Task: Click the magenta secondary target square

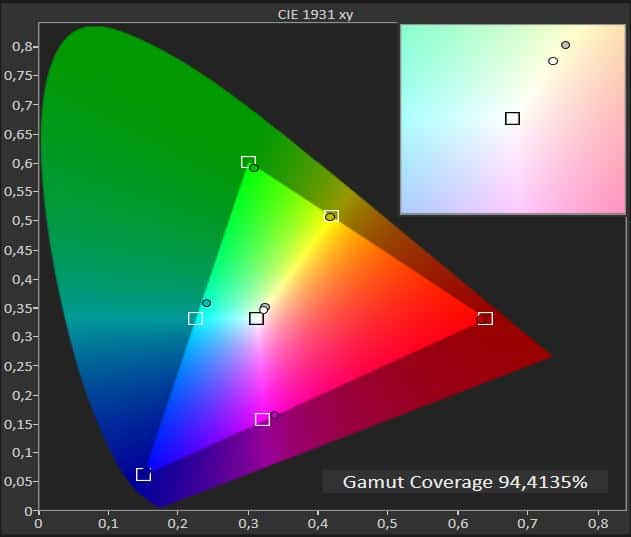Action: [x=262, y=419]
